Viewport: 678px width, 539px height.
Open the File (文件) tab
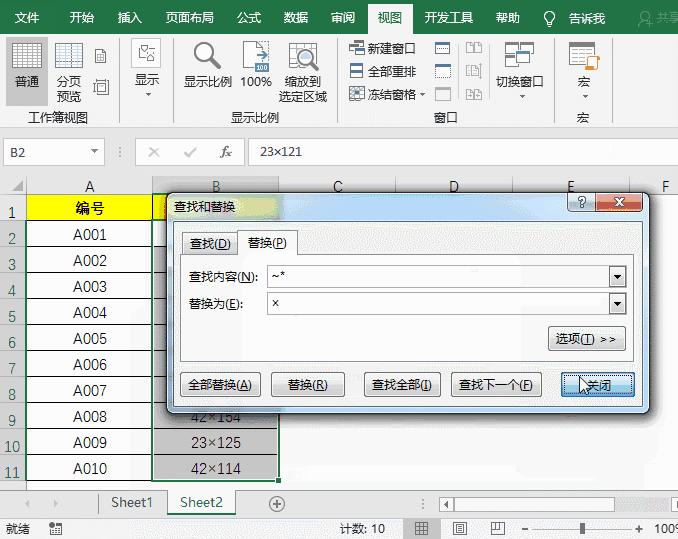(27, 18)
